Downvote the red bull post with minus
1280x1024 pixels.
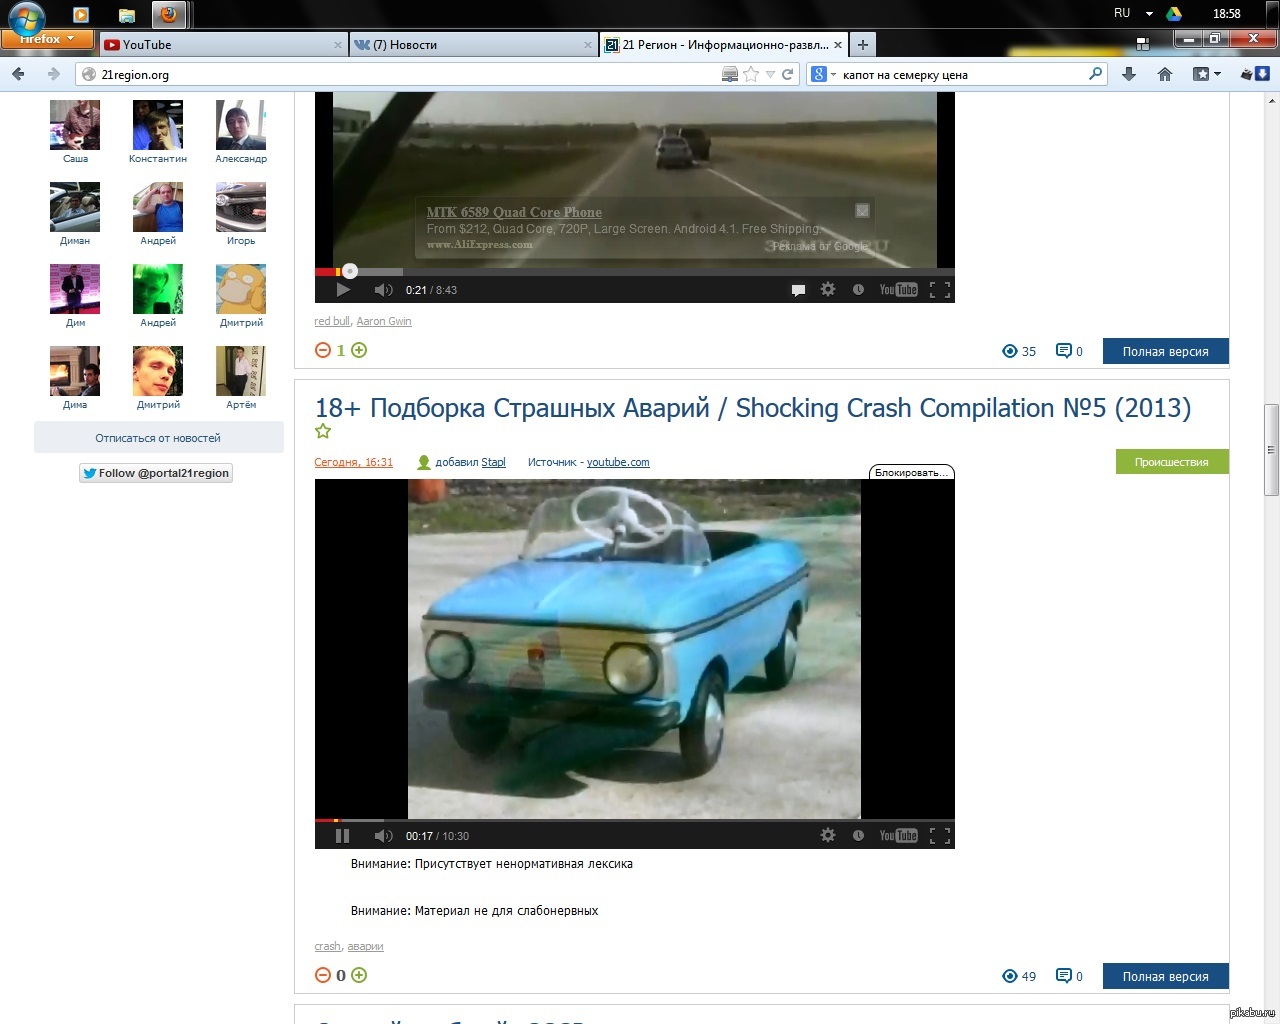pyautogui.click(x=323, y=350)
